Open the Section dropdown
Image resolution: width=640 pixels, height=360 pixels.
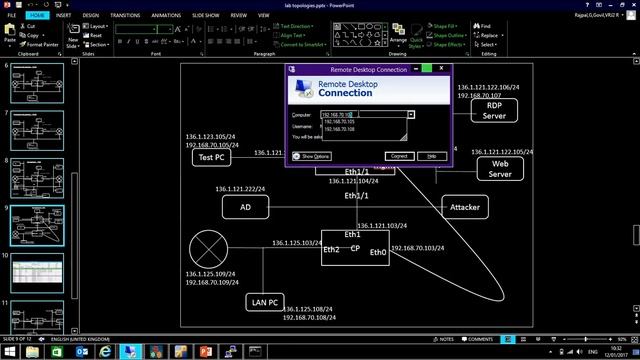click(96, 44)
